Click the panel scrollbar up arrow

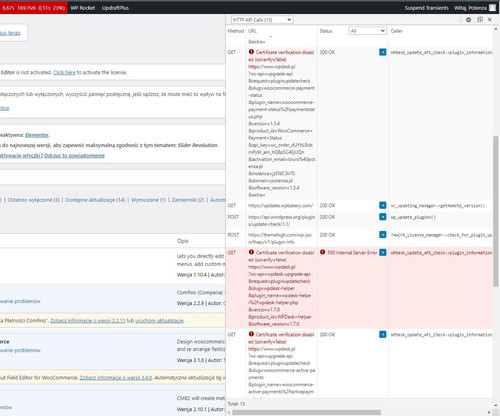pos(496,29)
